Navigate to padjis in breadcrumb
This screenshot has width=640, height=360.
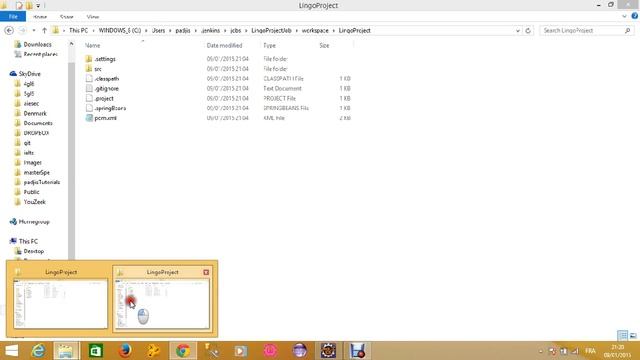pyautogui.click(x=183, y=31)
